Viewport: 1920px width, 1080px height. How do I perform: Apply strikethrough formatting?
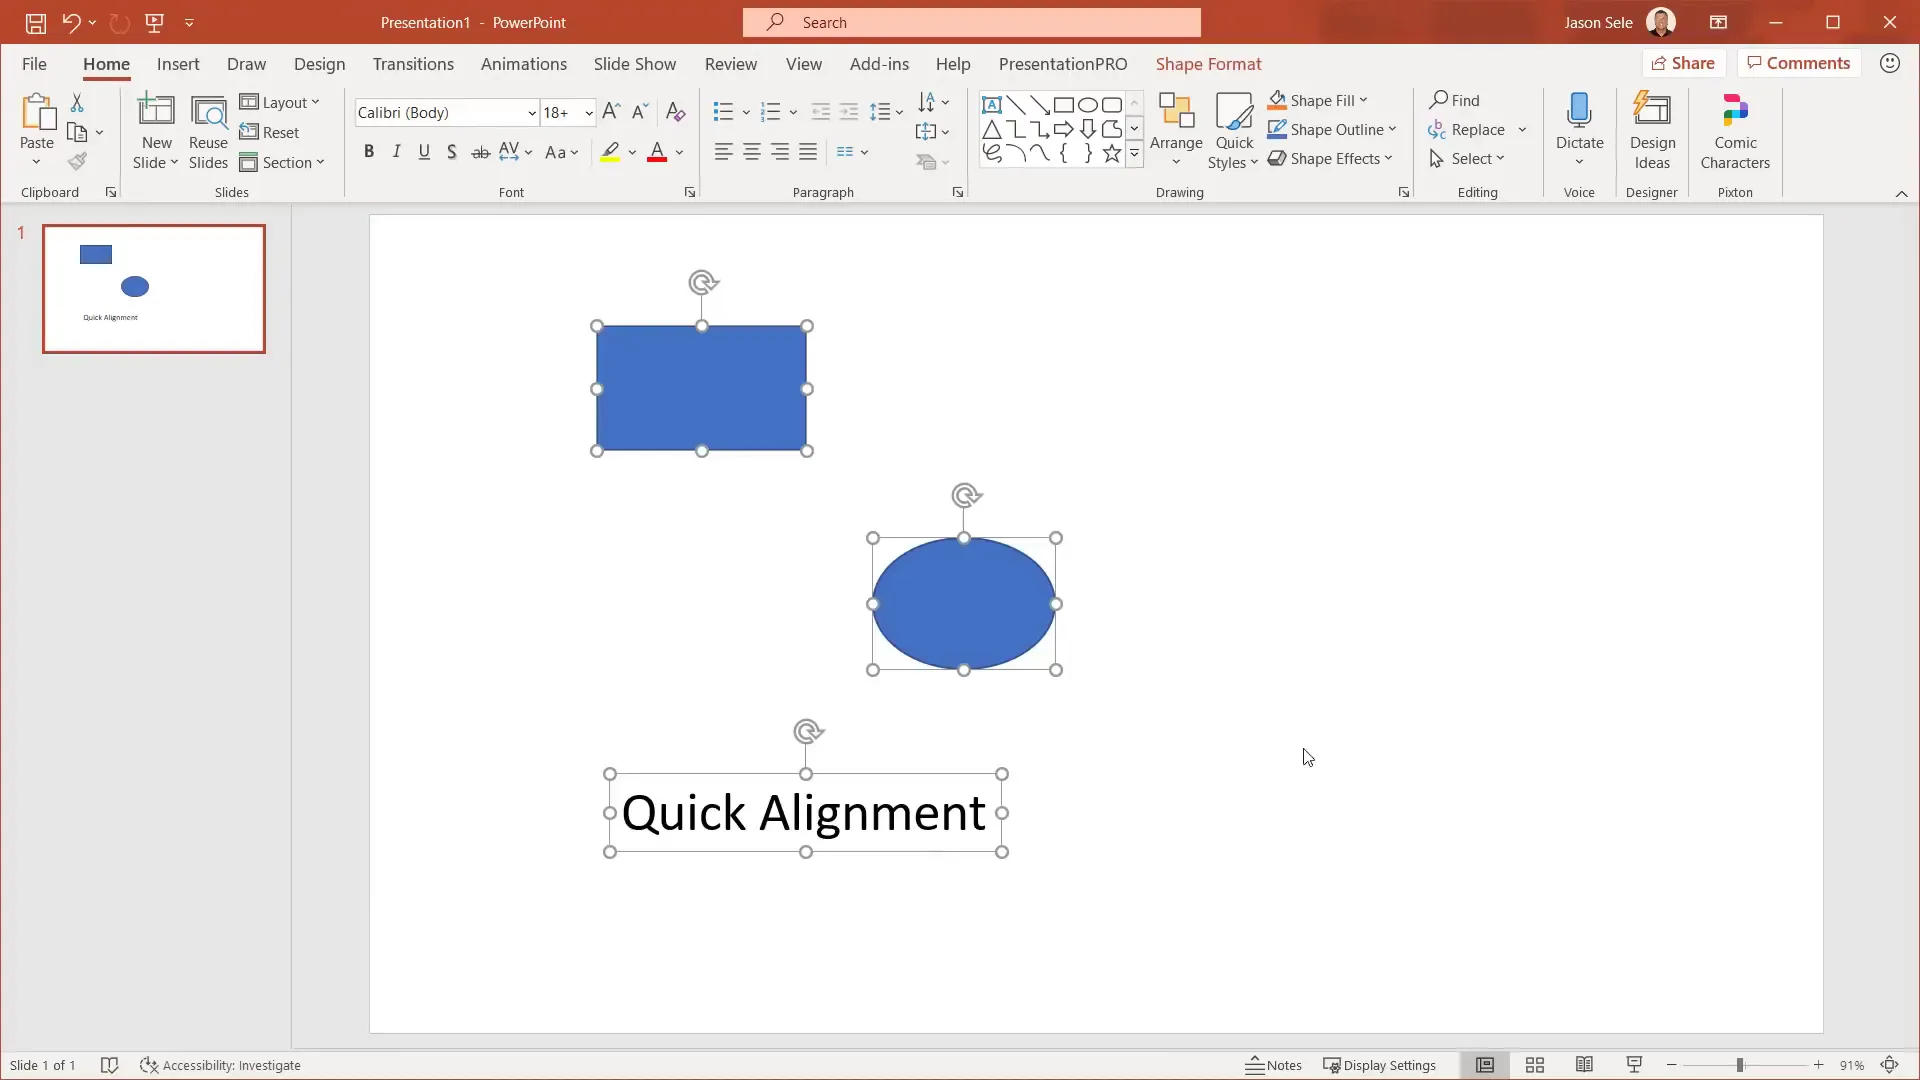tap(480, 152)
